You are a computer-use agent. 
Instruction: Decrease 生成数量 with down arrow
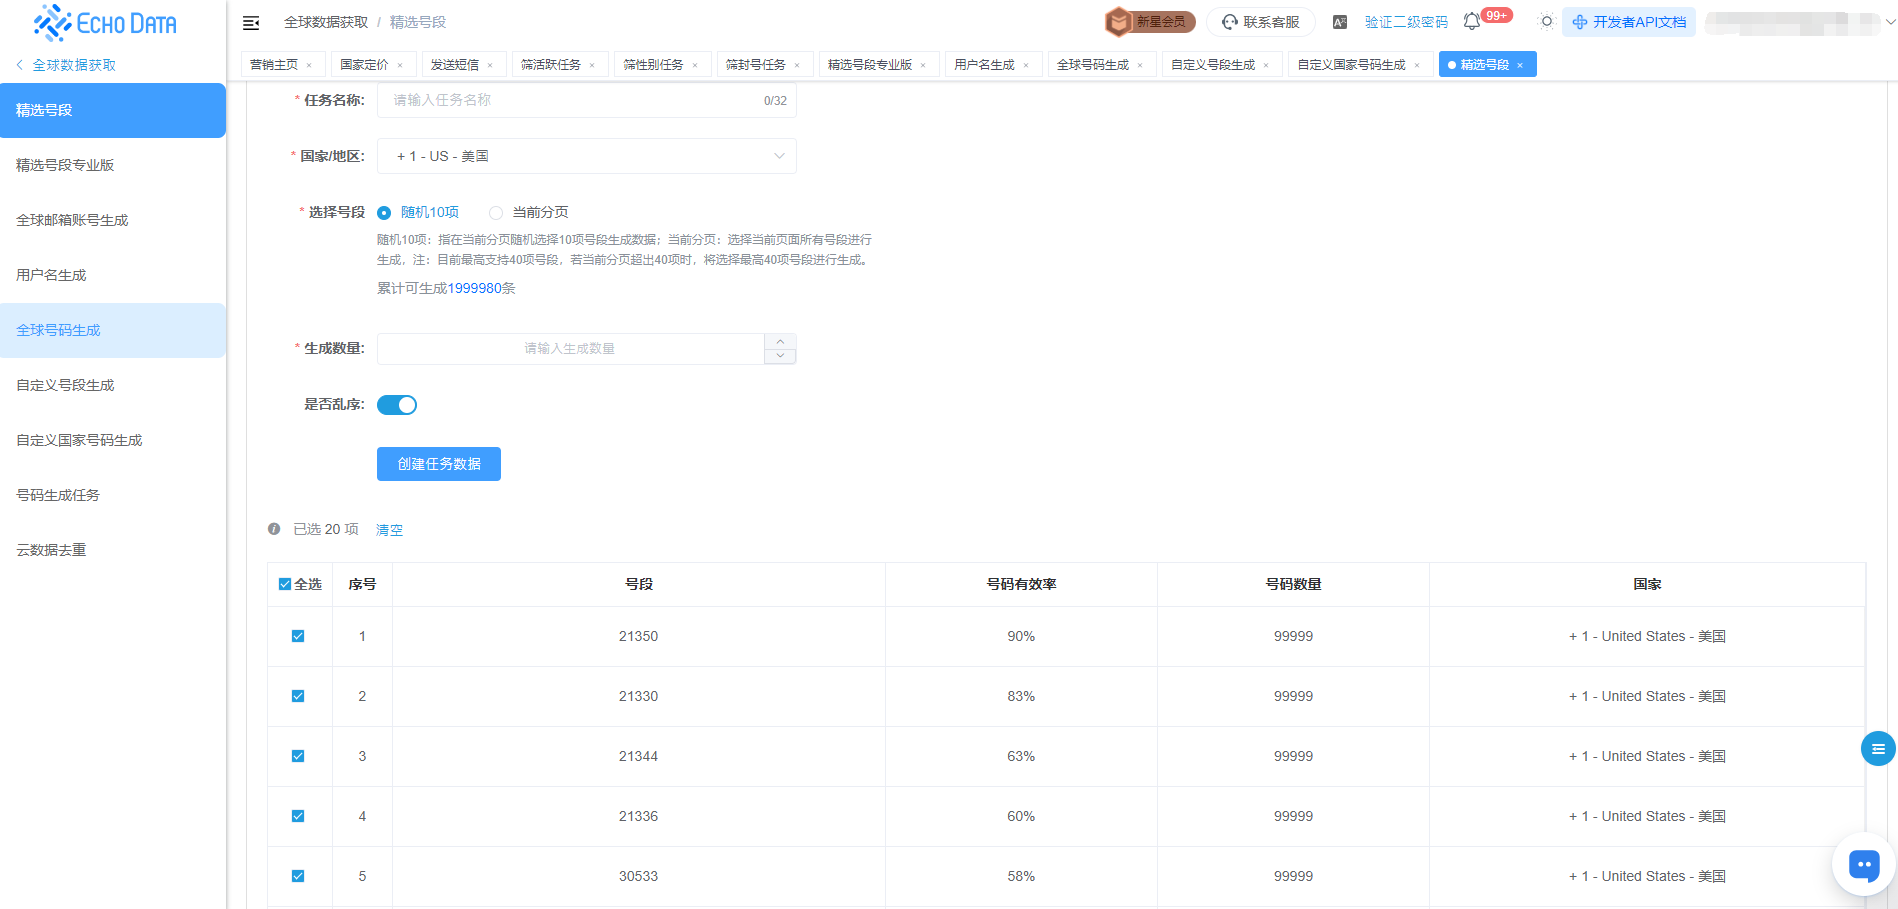point(780,356)
